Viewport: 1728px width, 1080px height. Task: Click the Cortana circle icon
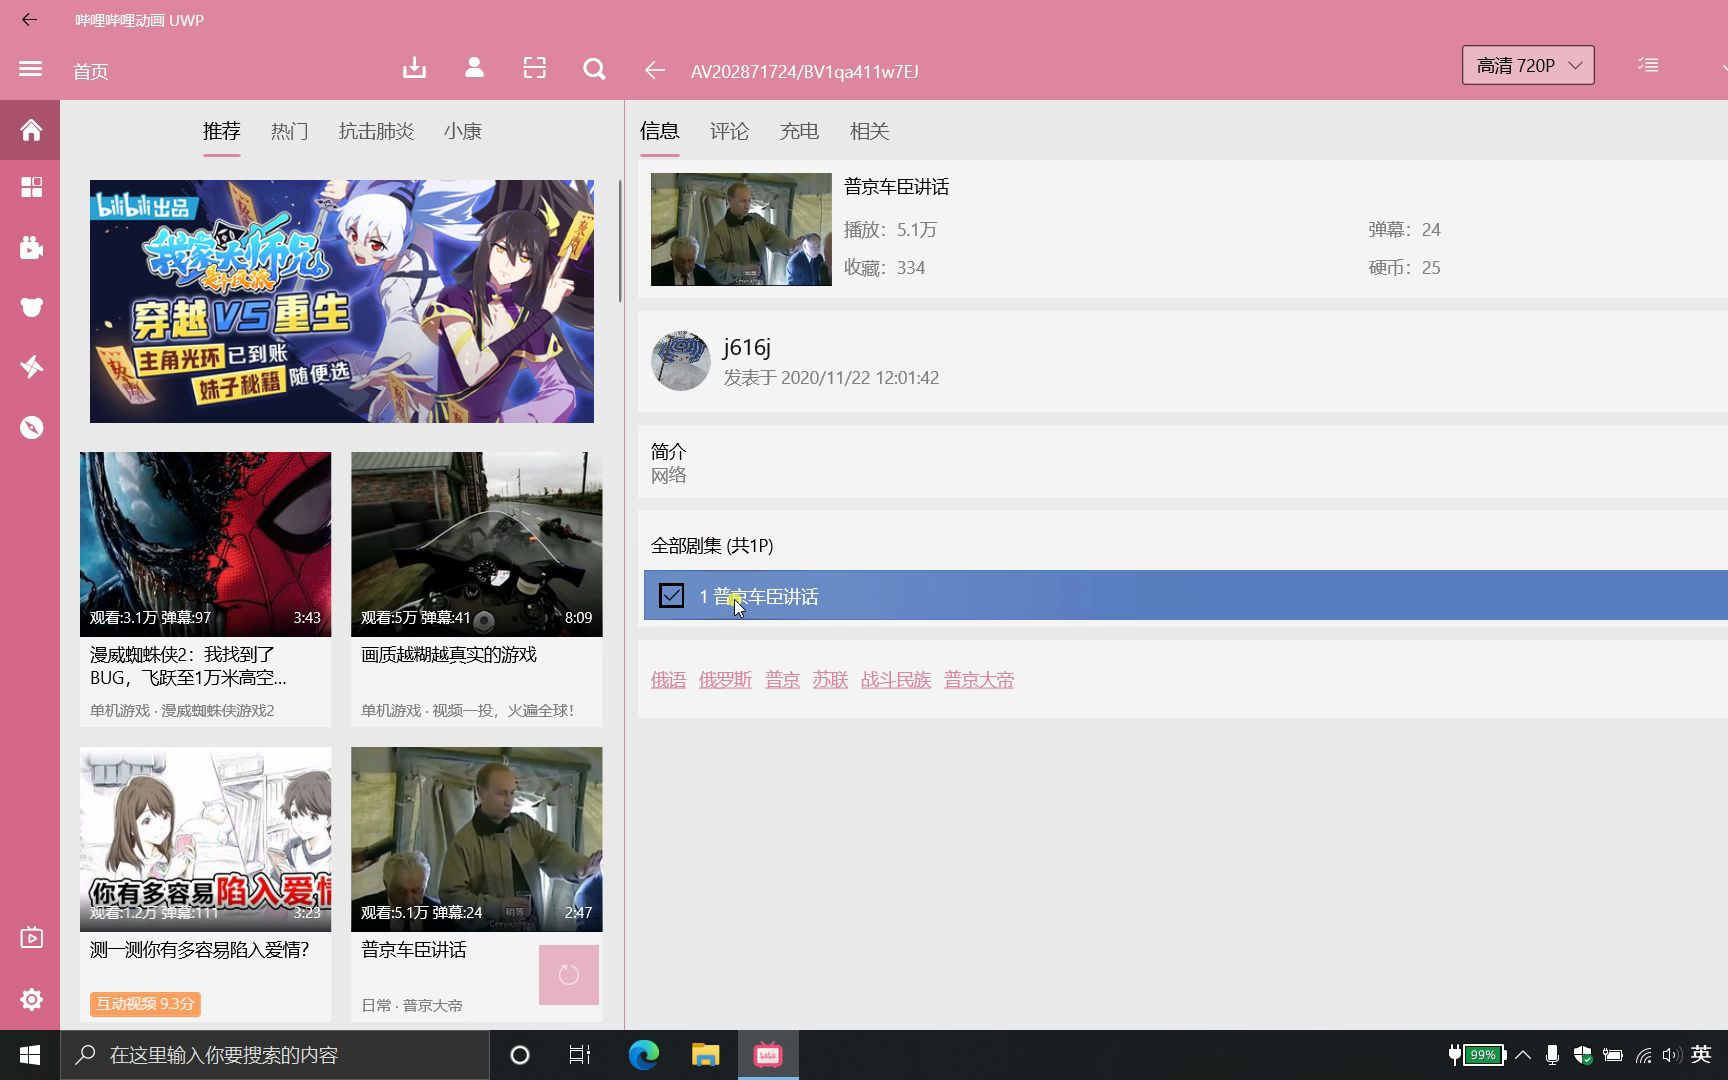click(x=519, y=1055)
